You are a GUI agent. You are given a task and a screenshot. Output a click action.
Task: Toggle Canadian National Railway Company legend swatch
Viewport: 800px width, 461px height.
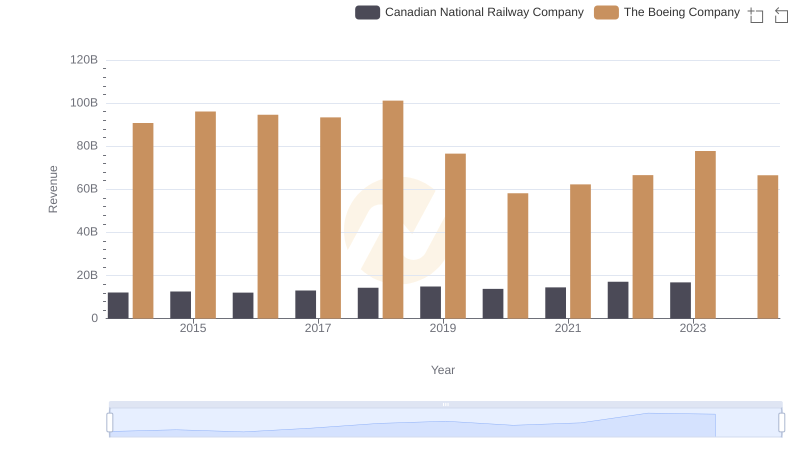click(x=367, y=12)
